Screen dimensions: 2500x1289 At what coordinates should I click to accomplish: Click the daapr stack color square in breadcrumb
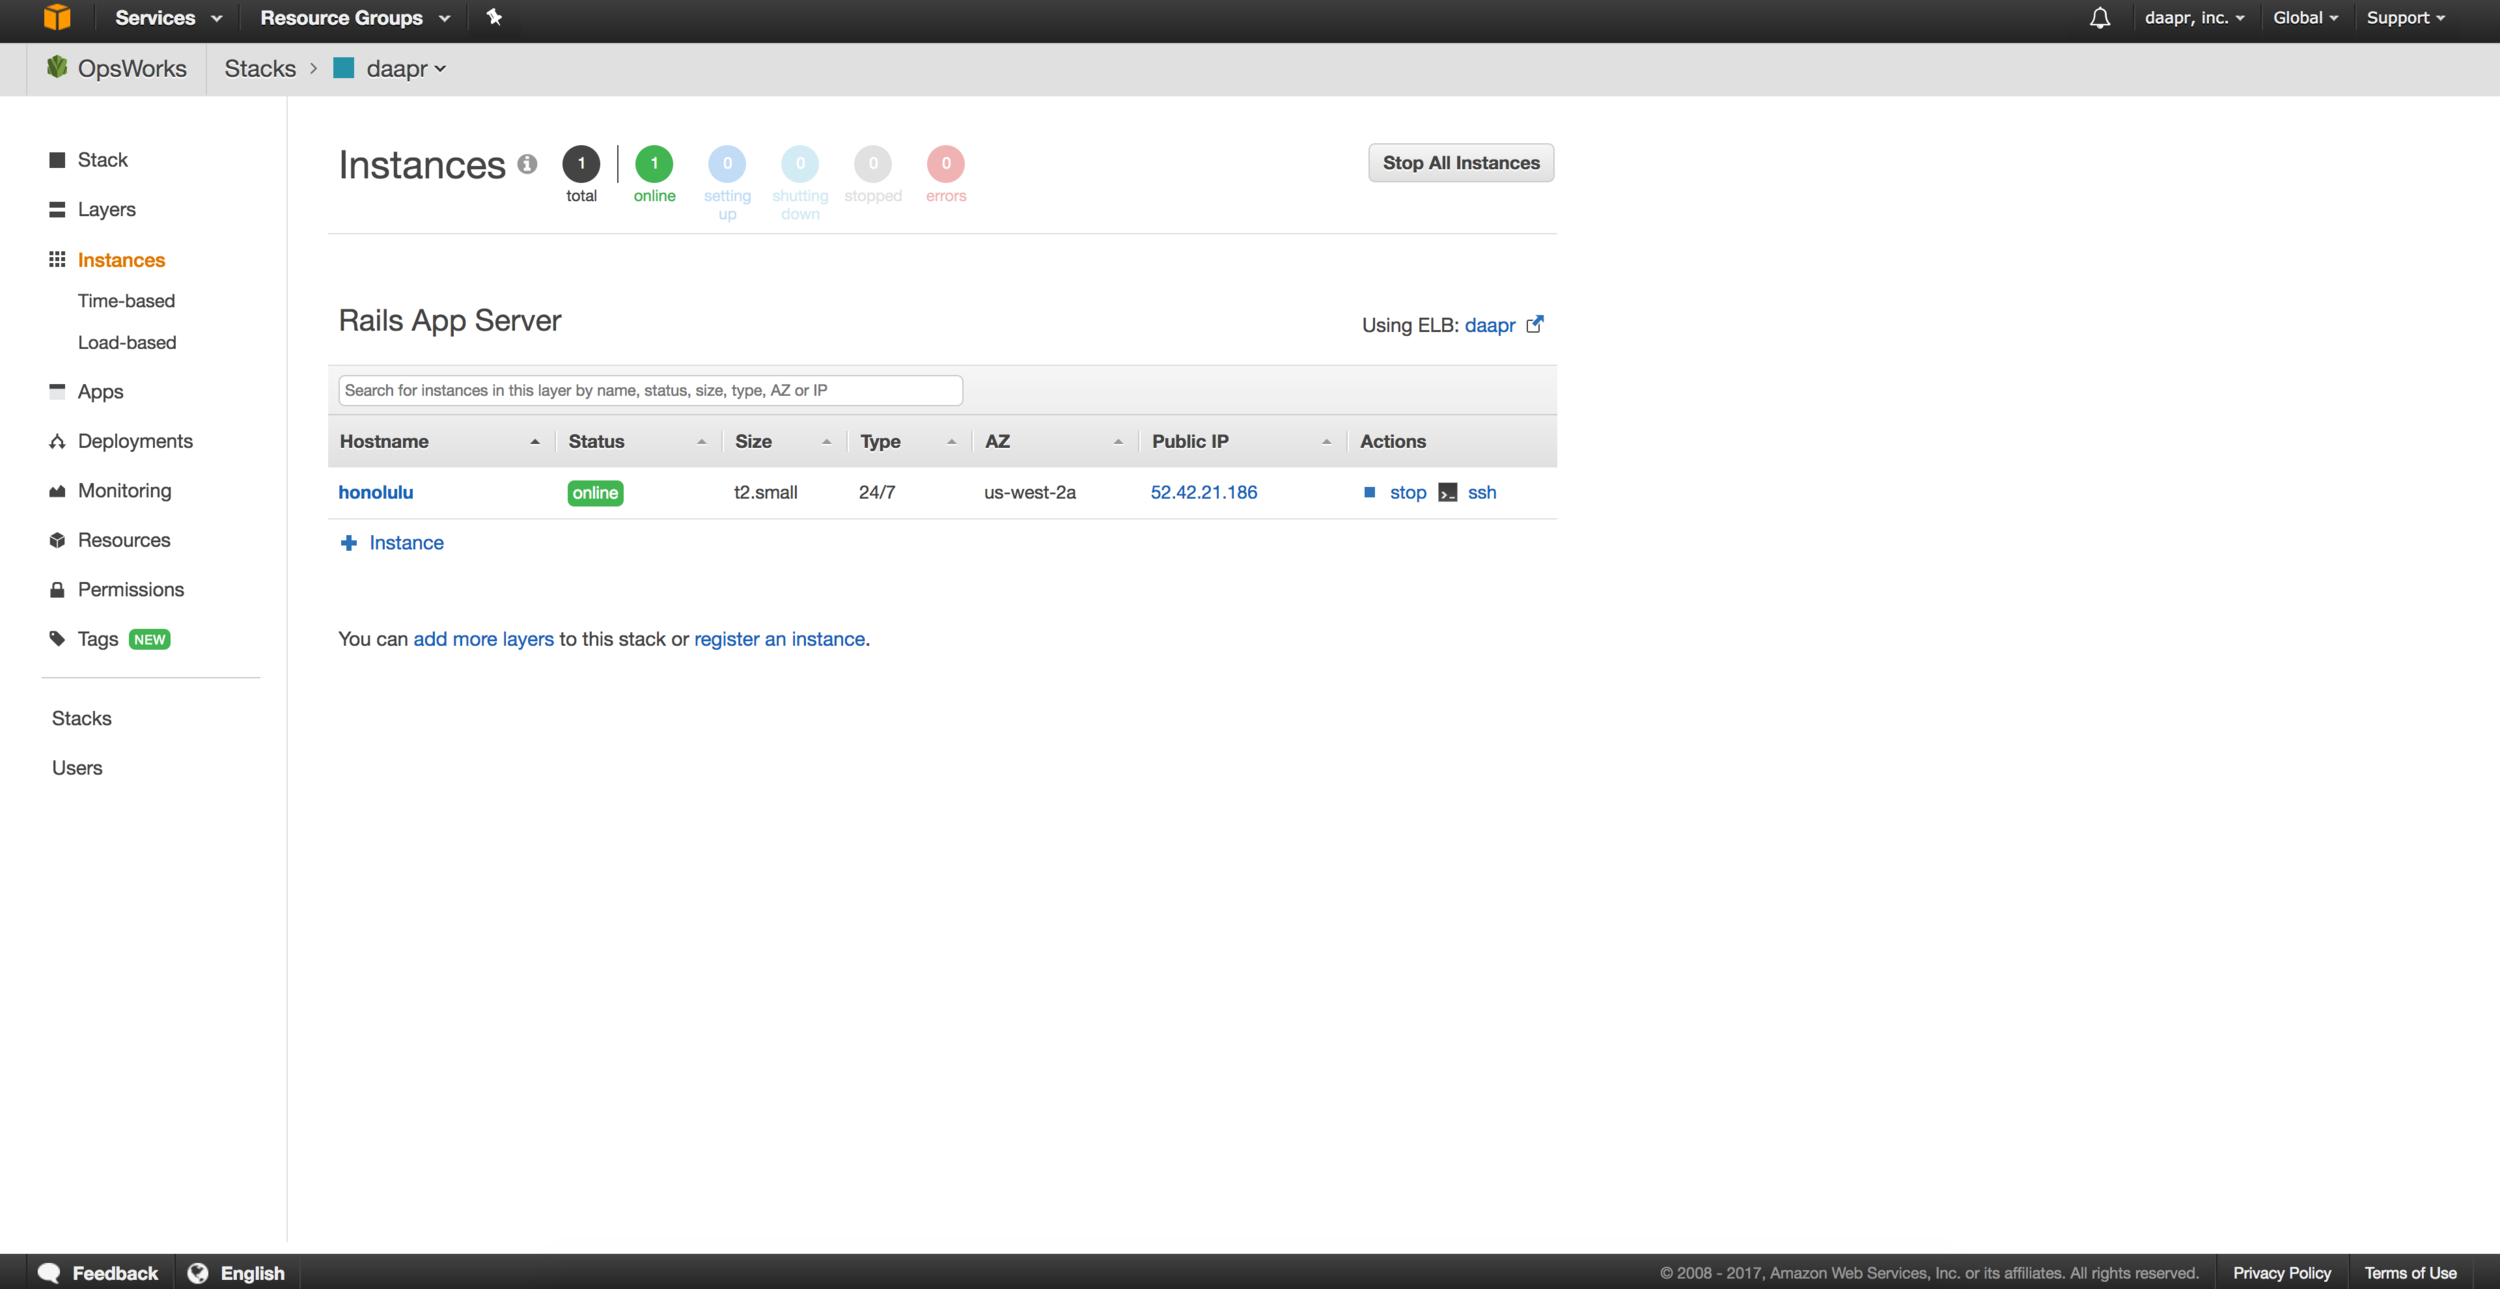coord(344,68)
